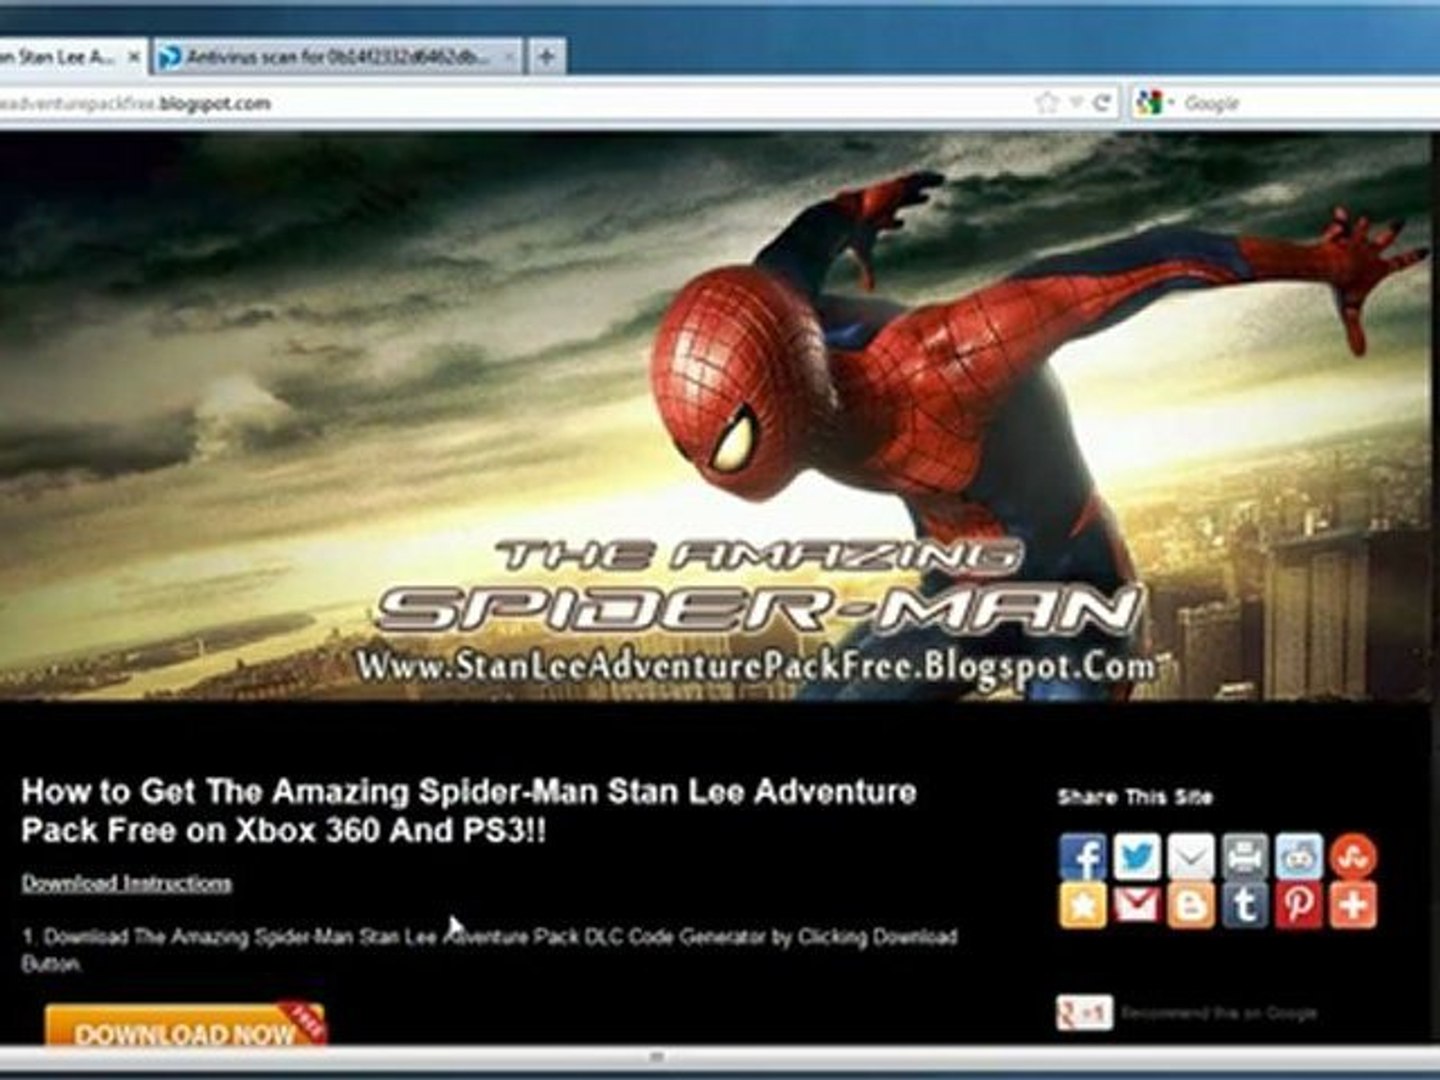Close the Stan Lee A... tab
Viewport: 1440px width, 1080px height.
point(133,57)
